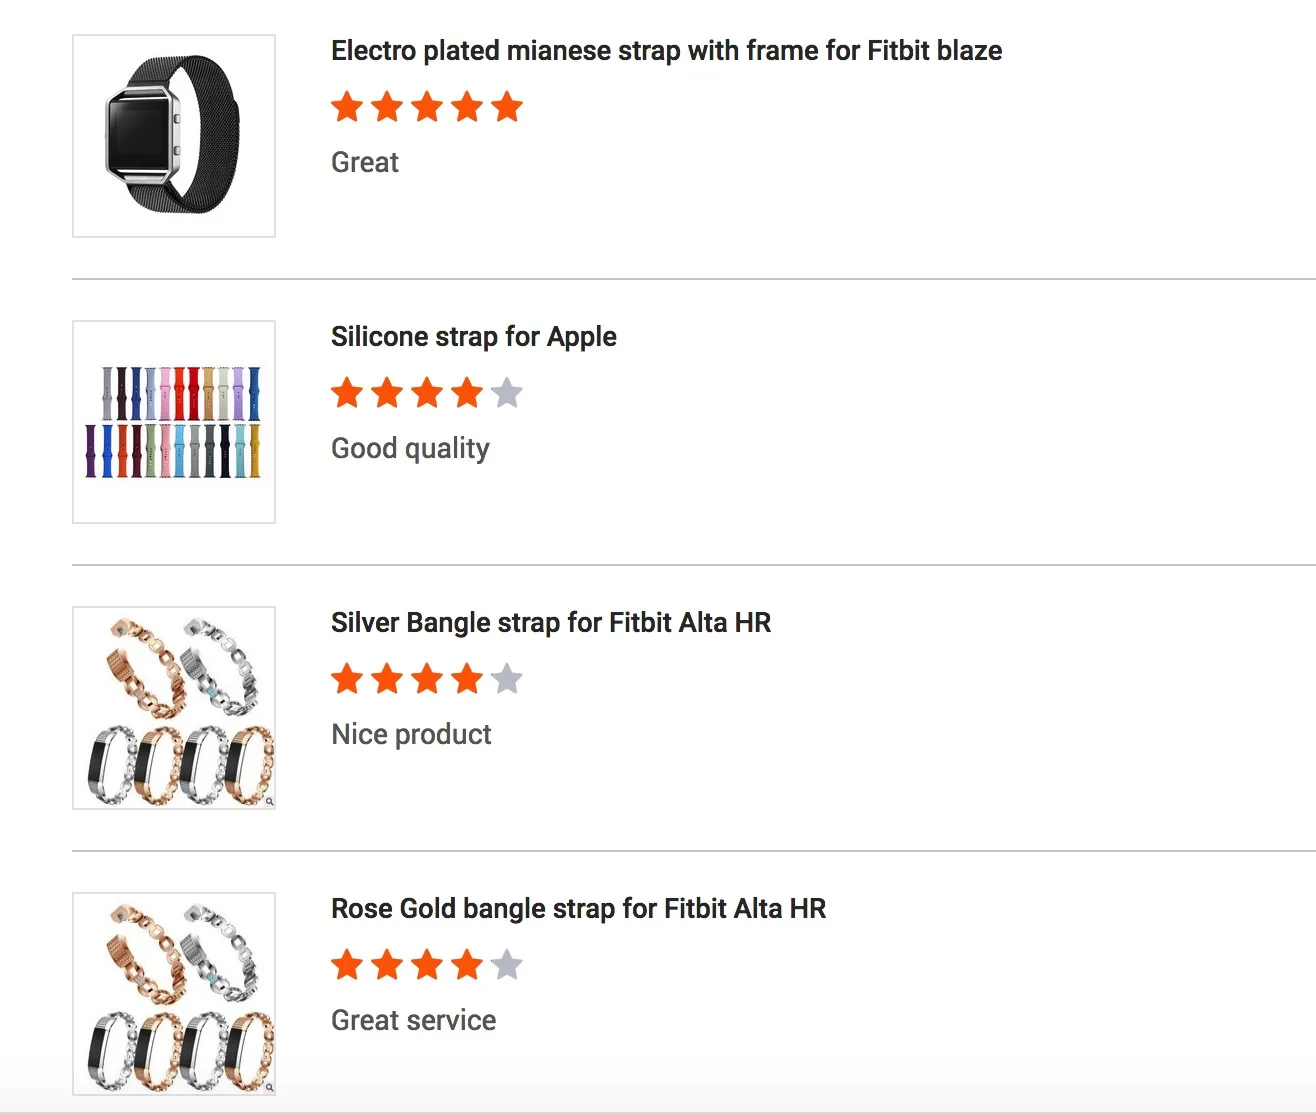Open the Rose Gold bangle strap thumbnail

[x=174, y=994]
